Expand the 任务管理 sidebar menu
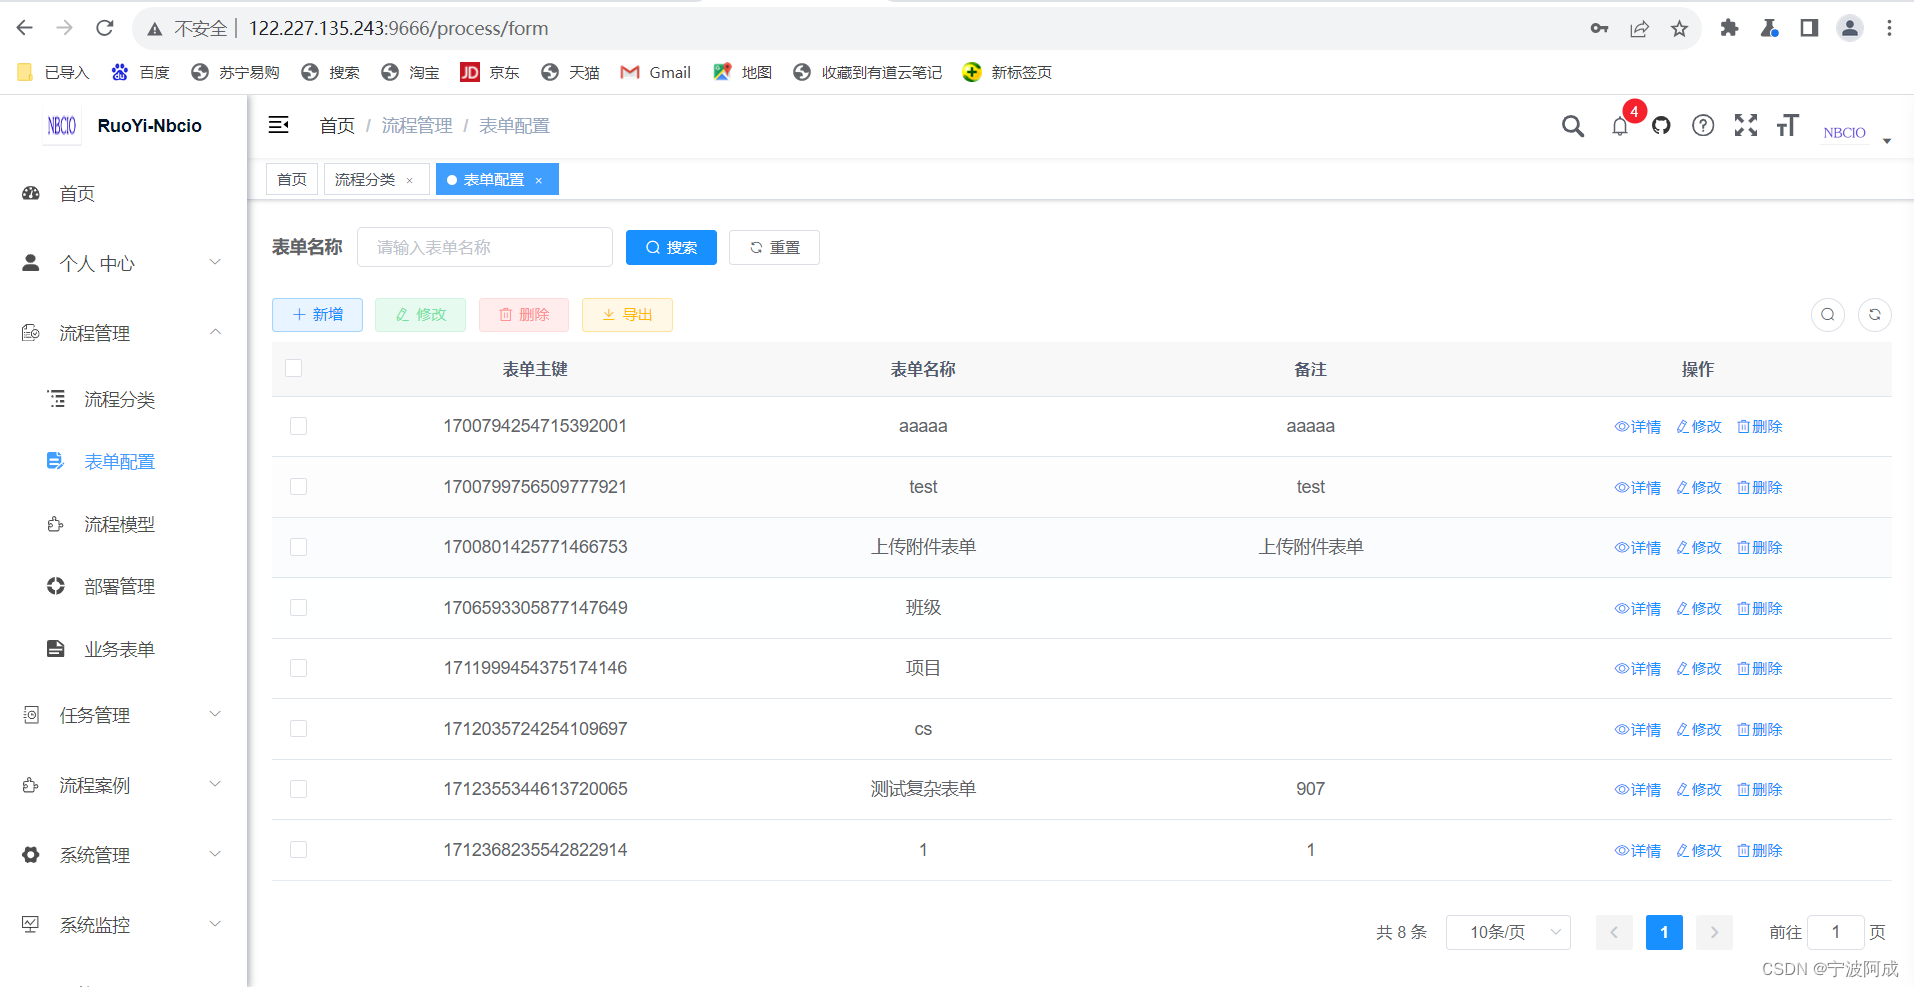This screenshot has width=1914, height=987. (123, 715)
